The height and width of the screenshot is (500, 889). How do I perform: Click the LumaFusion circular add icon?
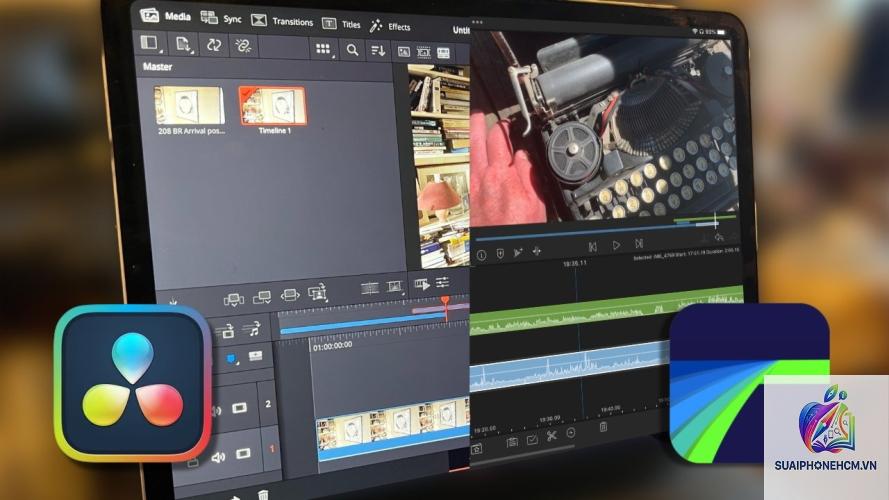[571, 433]
